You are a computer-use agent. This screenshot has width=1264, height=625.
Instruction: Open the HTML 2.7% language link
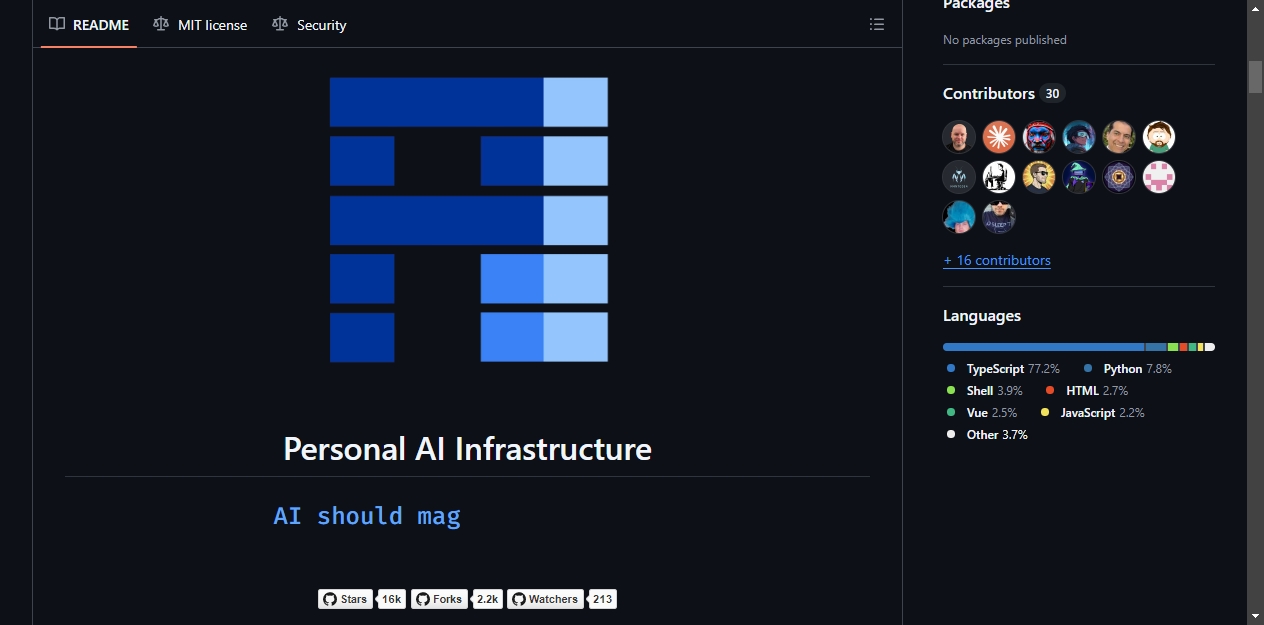pyautogui.click(x=1087, y=391)
